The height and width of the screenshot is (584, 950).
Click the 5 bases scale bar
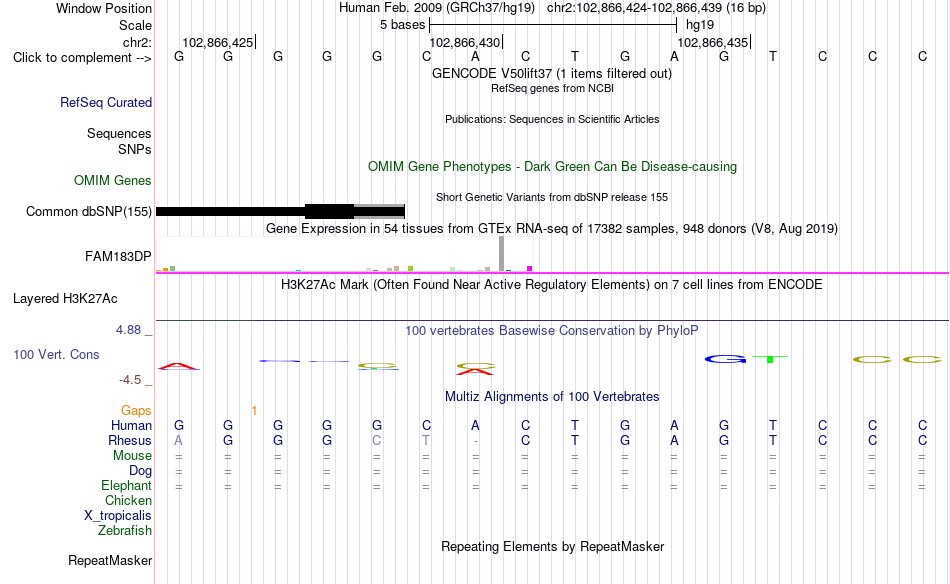553,25
